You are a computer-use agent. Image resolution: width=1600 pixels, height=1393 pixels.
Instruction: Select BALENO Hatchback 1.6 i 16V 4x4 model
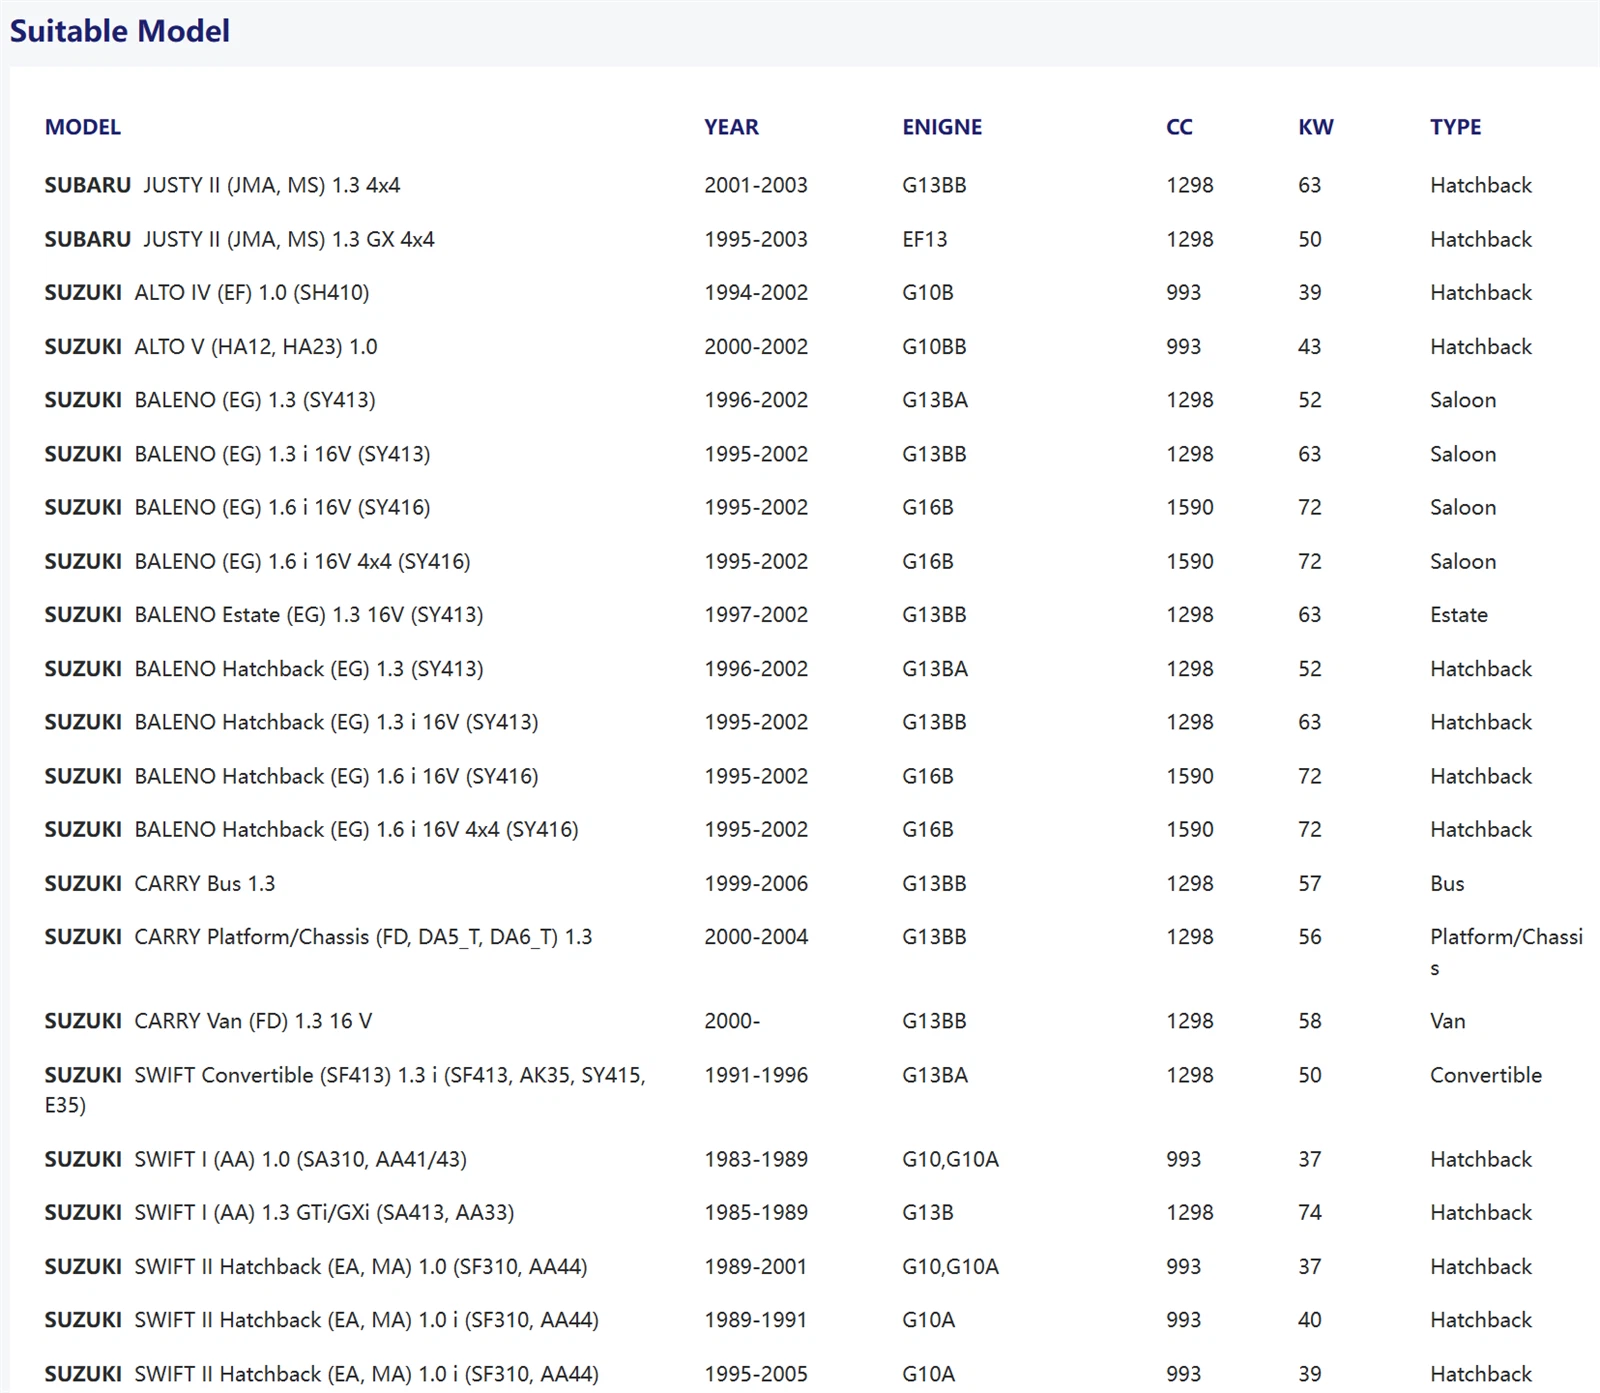coord(311,830)
